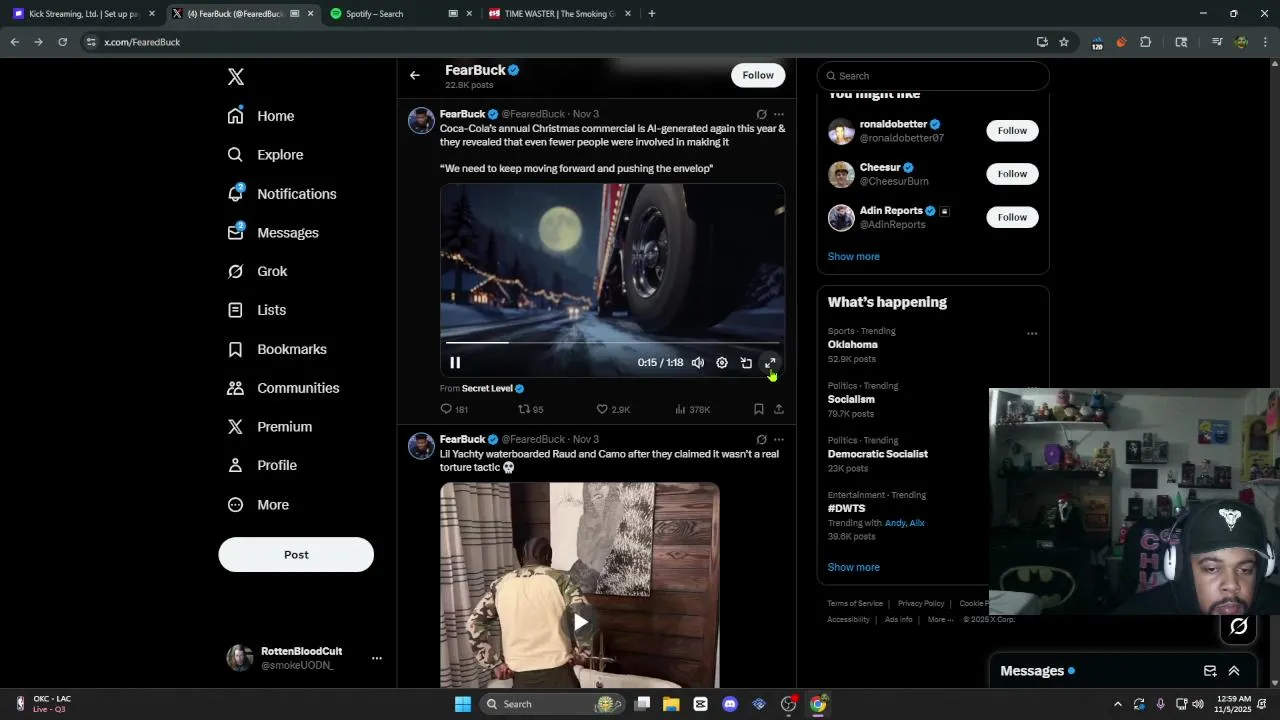Open the #DWTS trending topic
Screen dimensions: 1280x720
point(846,508)
